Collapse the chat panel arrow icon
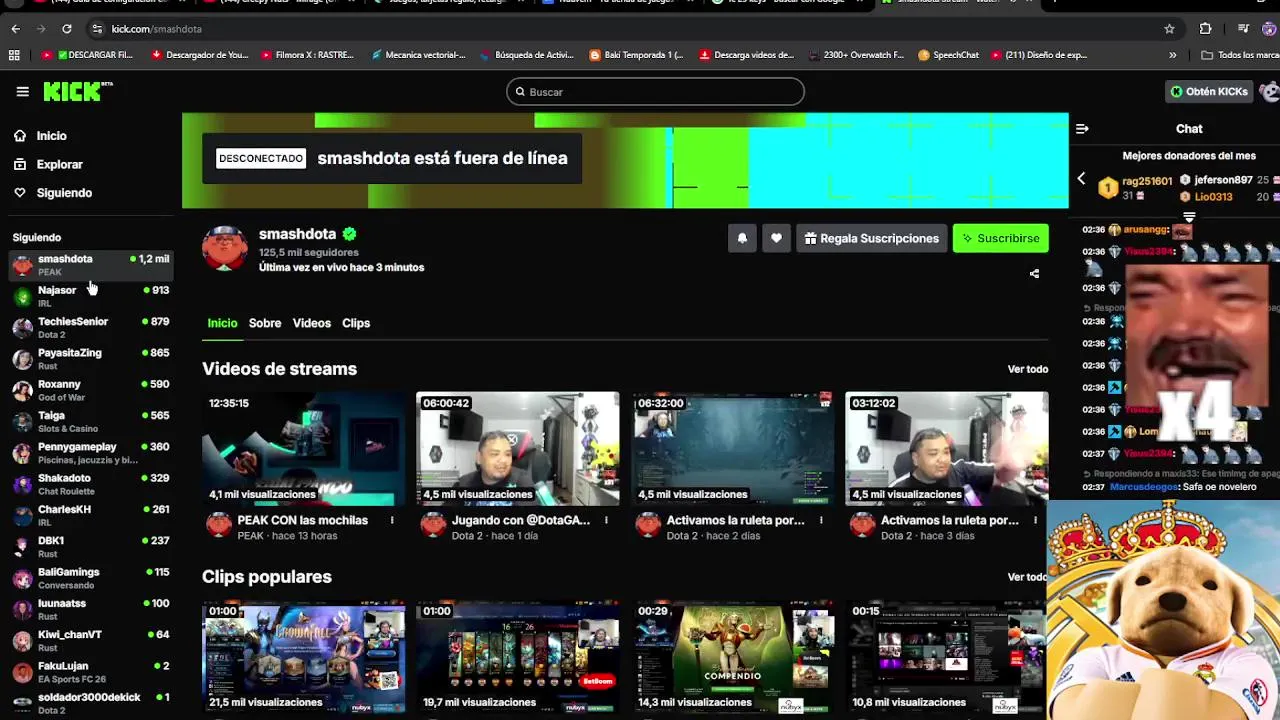1280x720 pixels. (x=1082, y=128)
